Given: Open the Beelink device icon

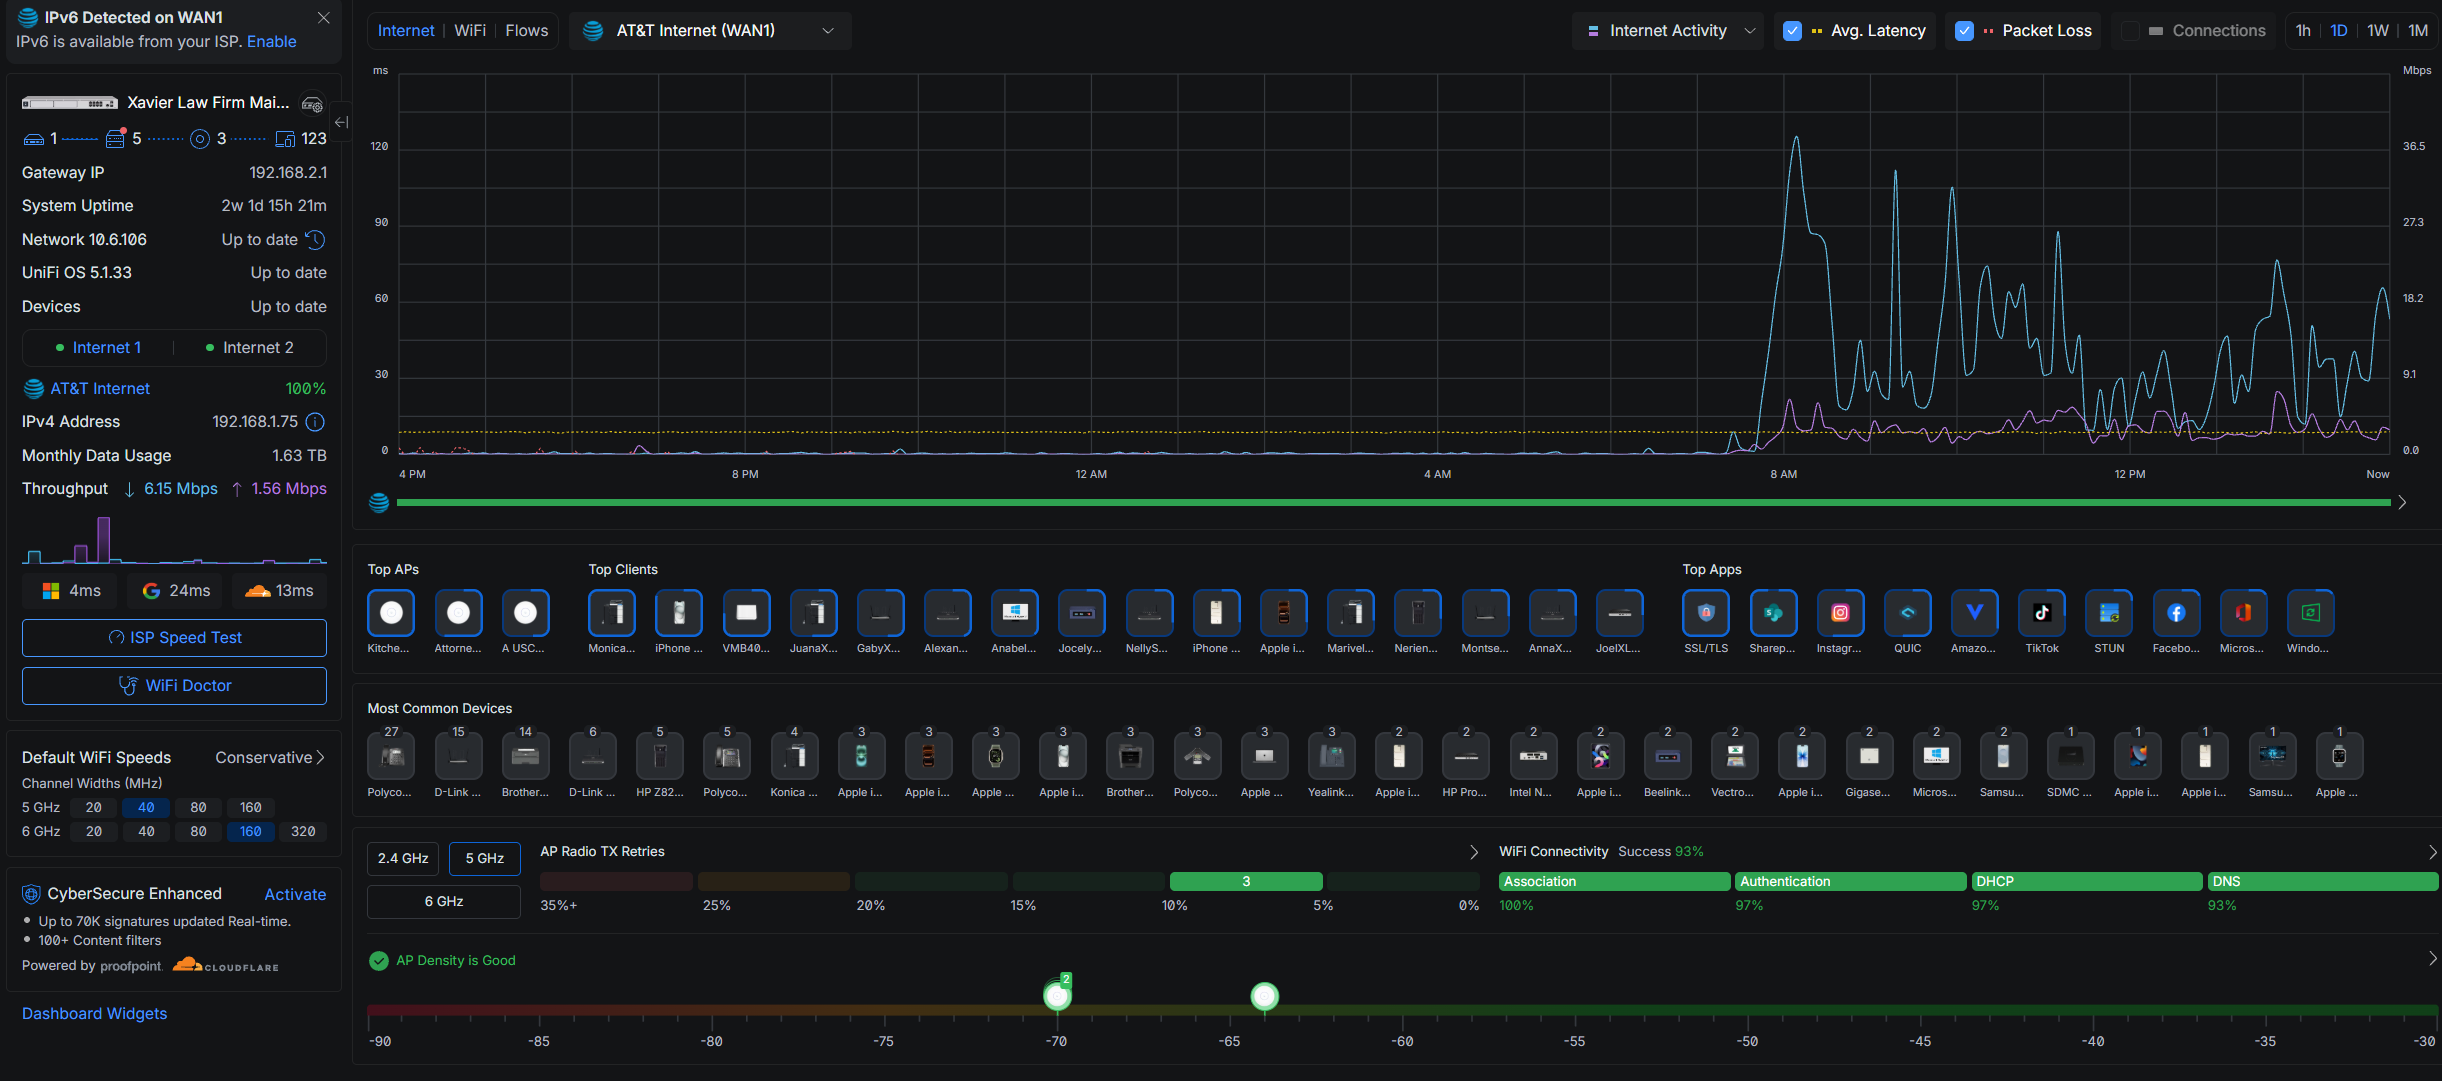Looking at the screenshot, I should (x=1667, y=757).
